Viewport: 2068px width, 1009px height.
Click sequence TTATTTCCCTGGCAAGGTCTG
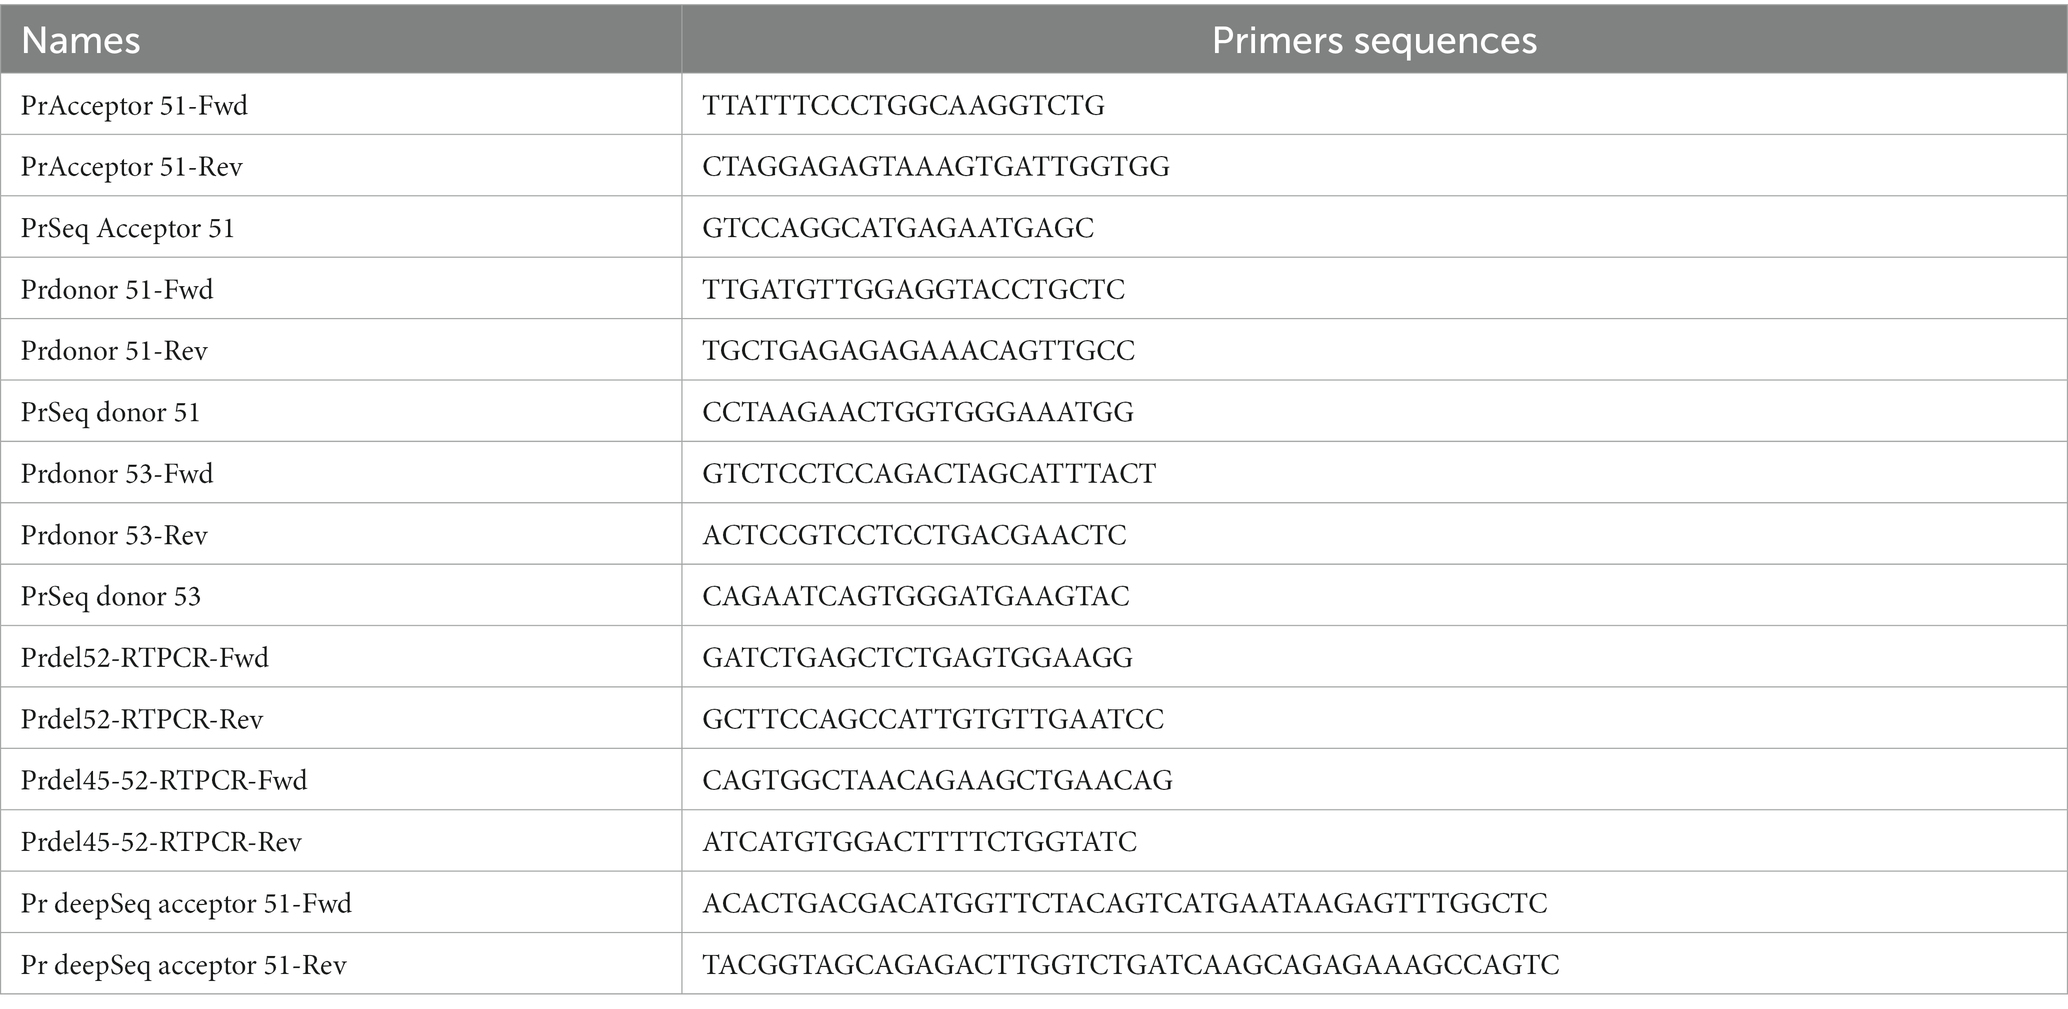903,105
